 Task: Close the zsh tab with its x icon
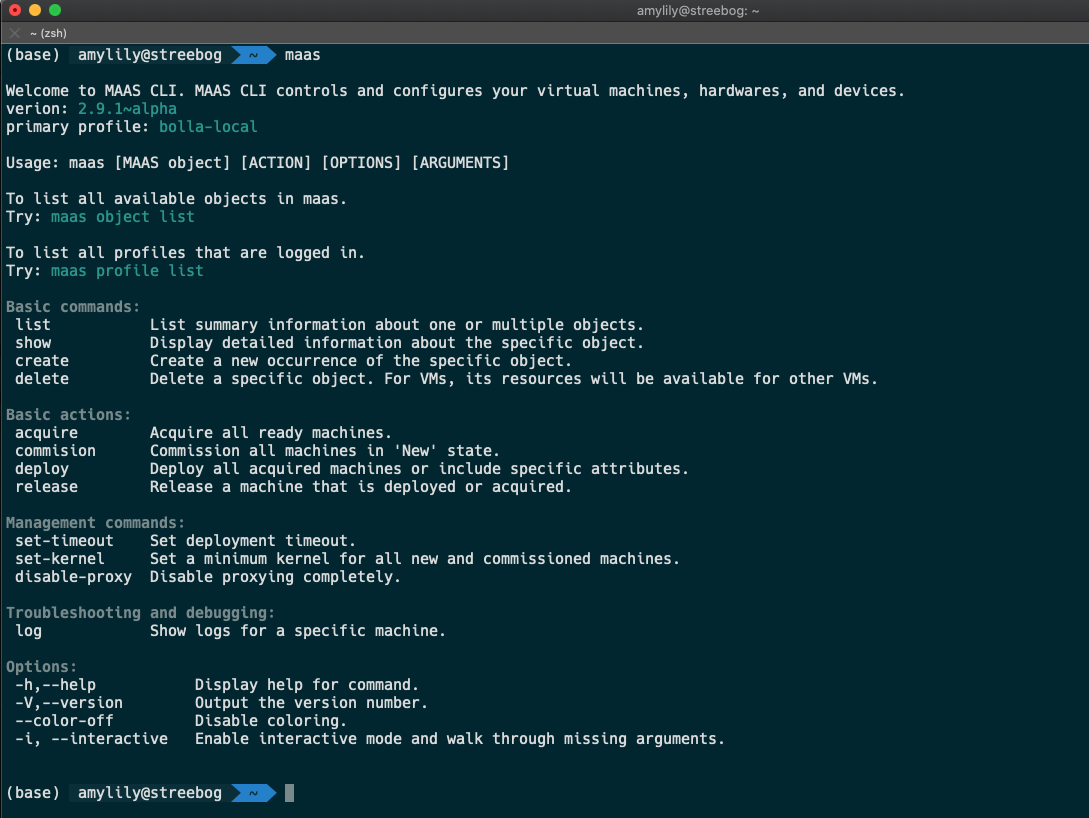coord(14,33)
